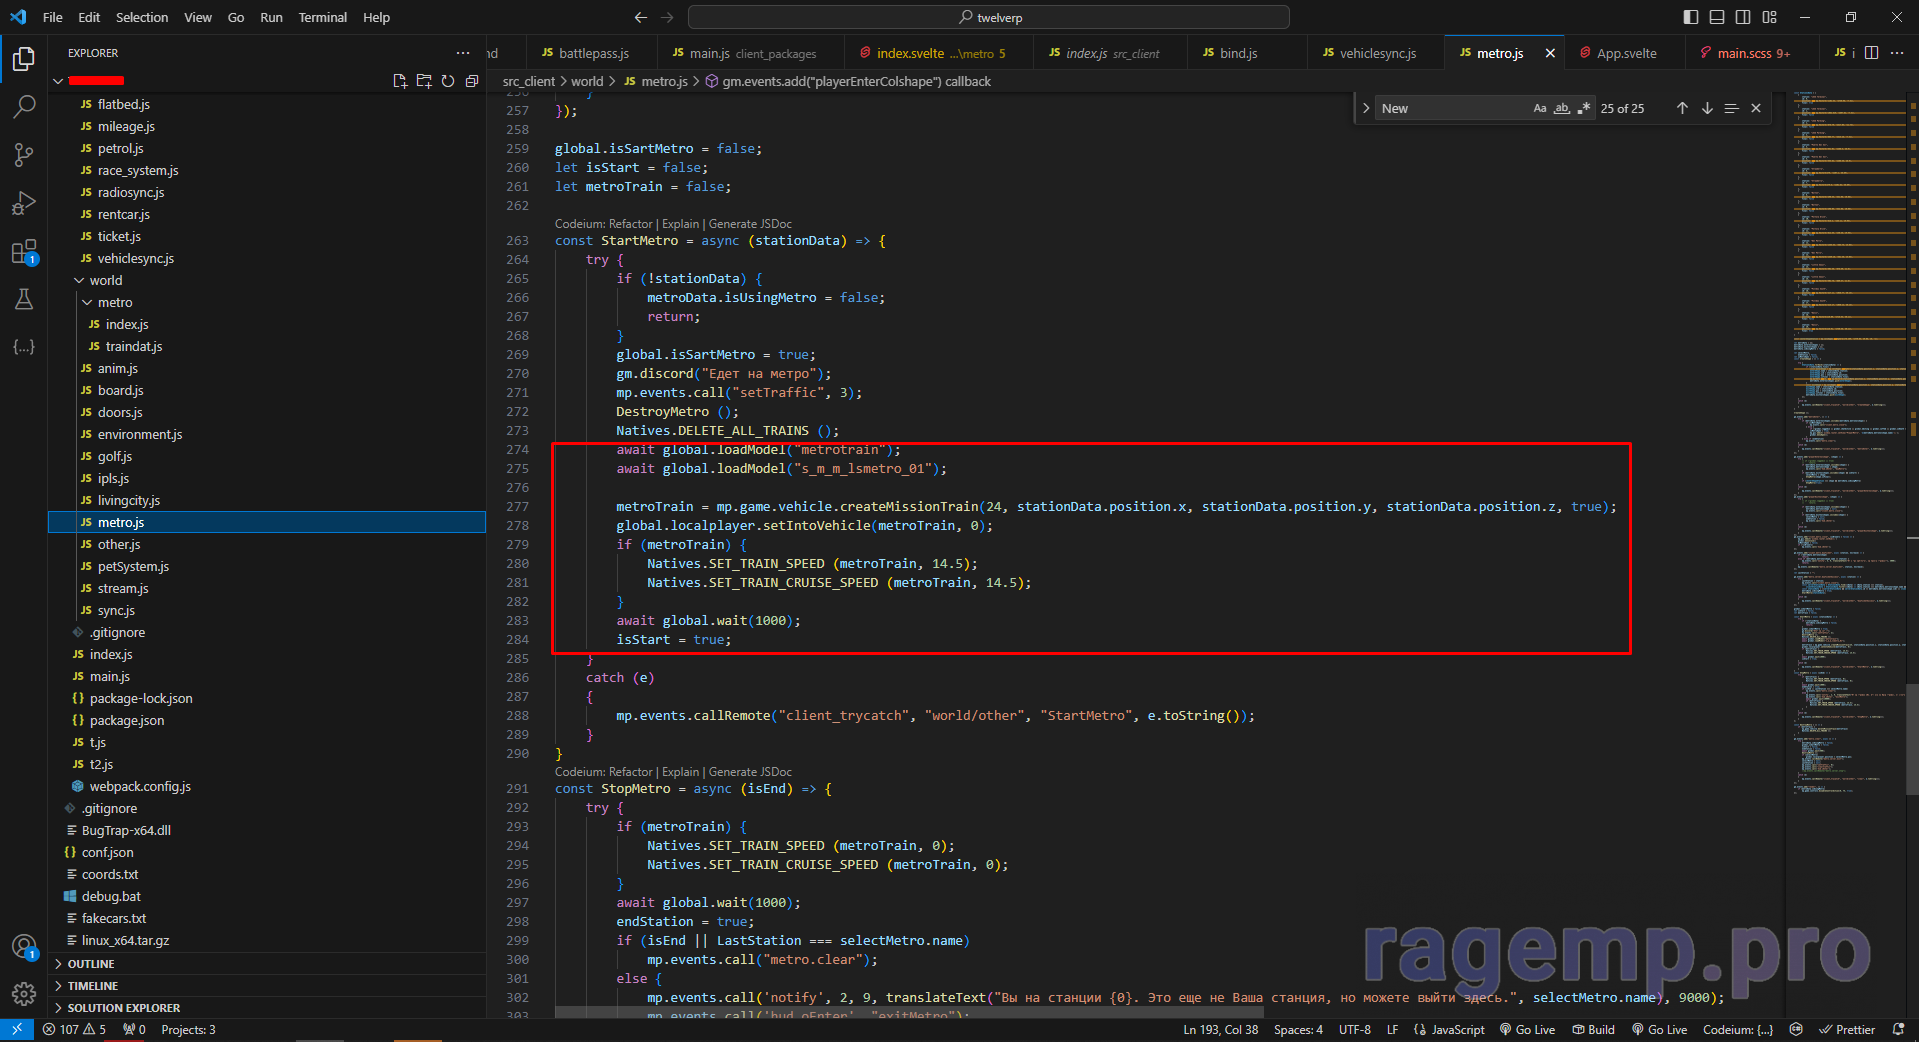Open editor more actions menu
1919x1042 pixels.
click(1897, 53)
